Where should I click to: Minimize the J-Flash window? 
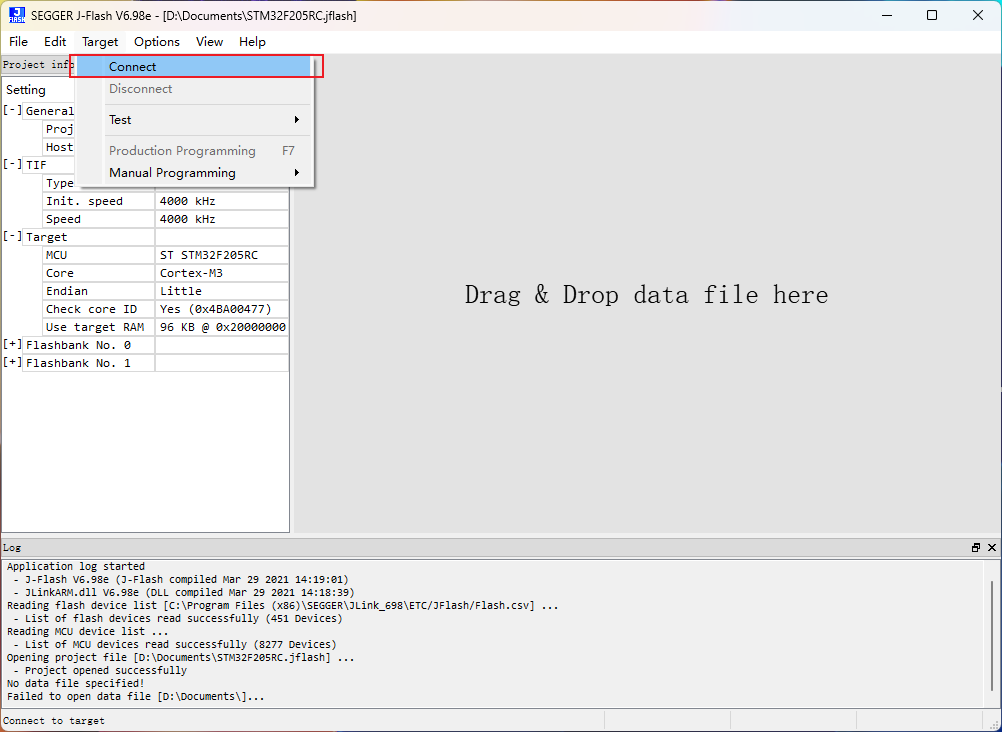click(886, 15)
